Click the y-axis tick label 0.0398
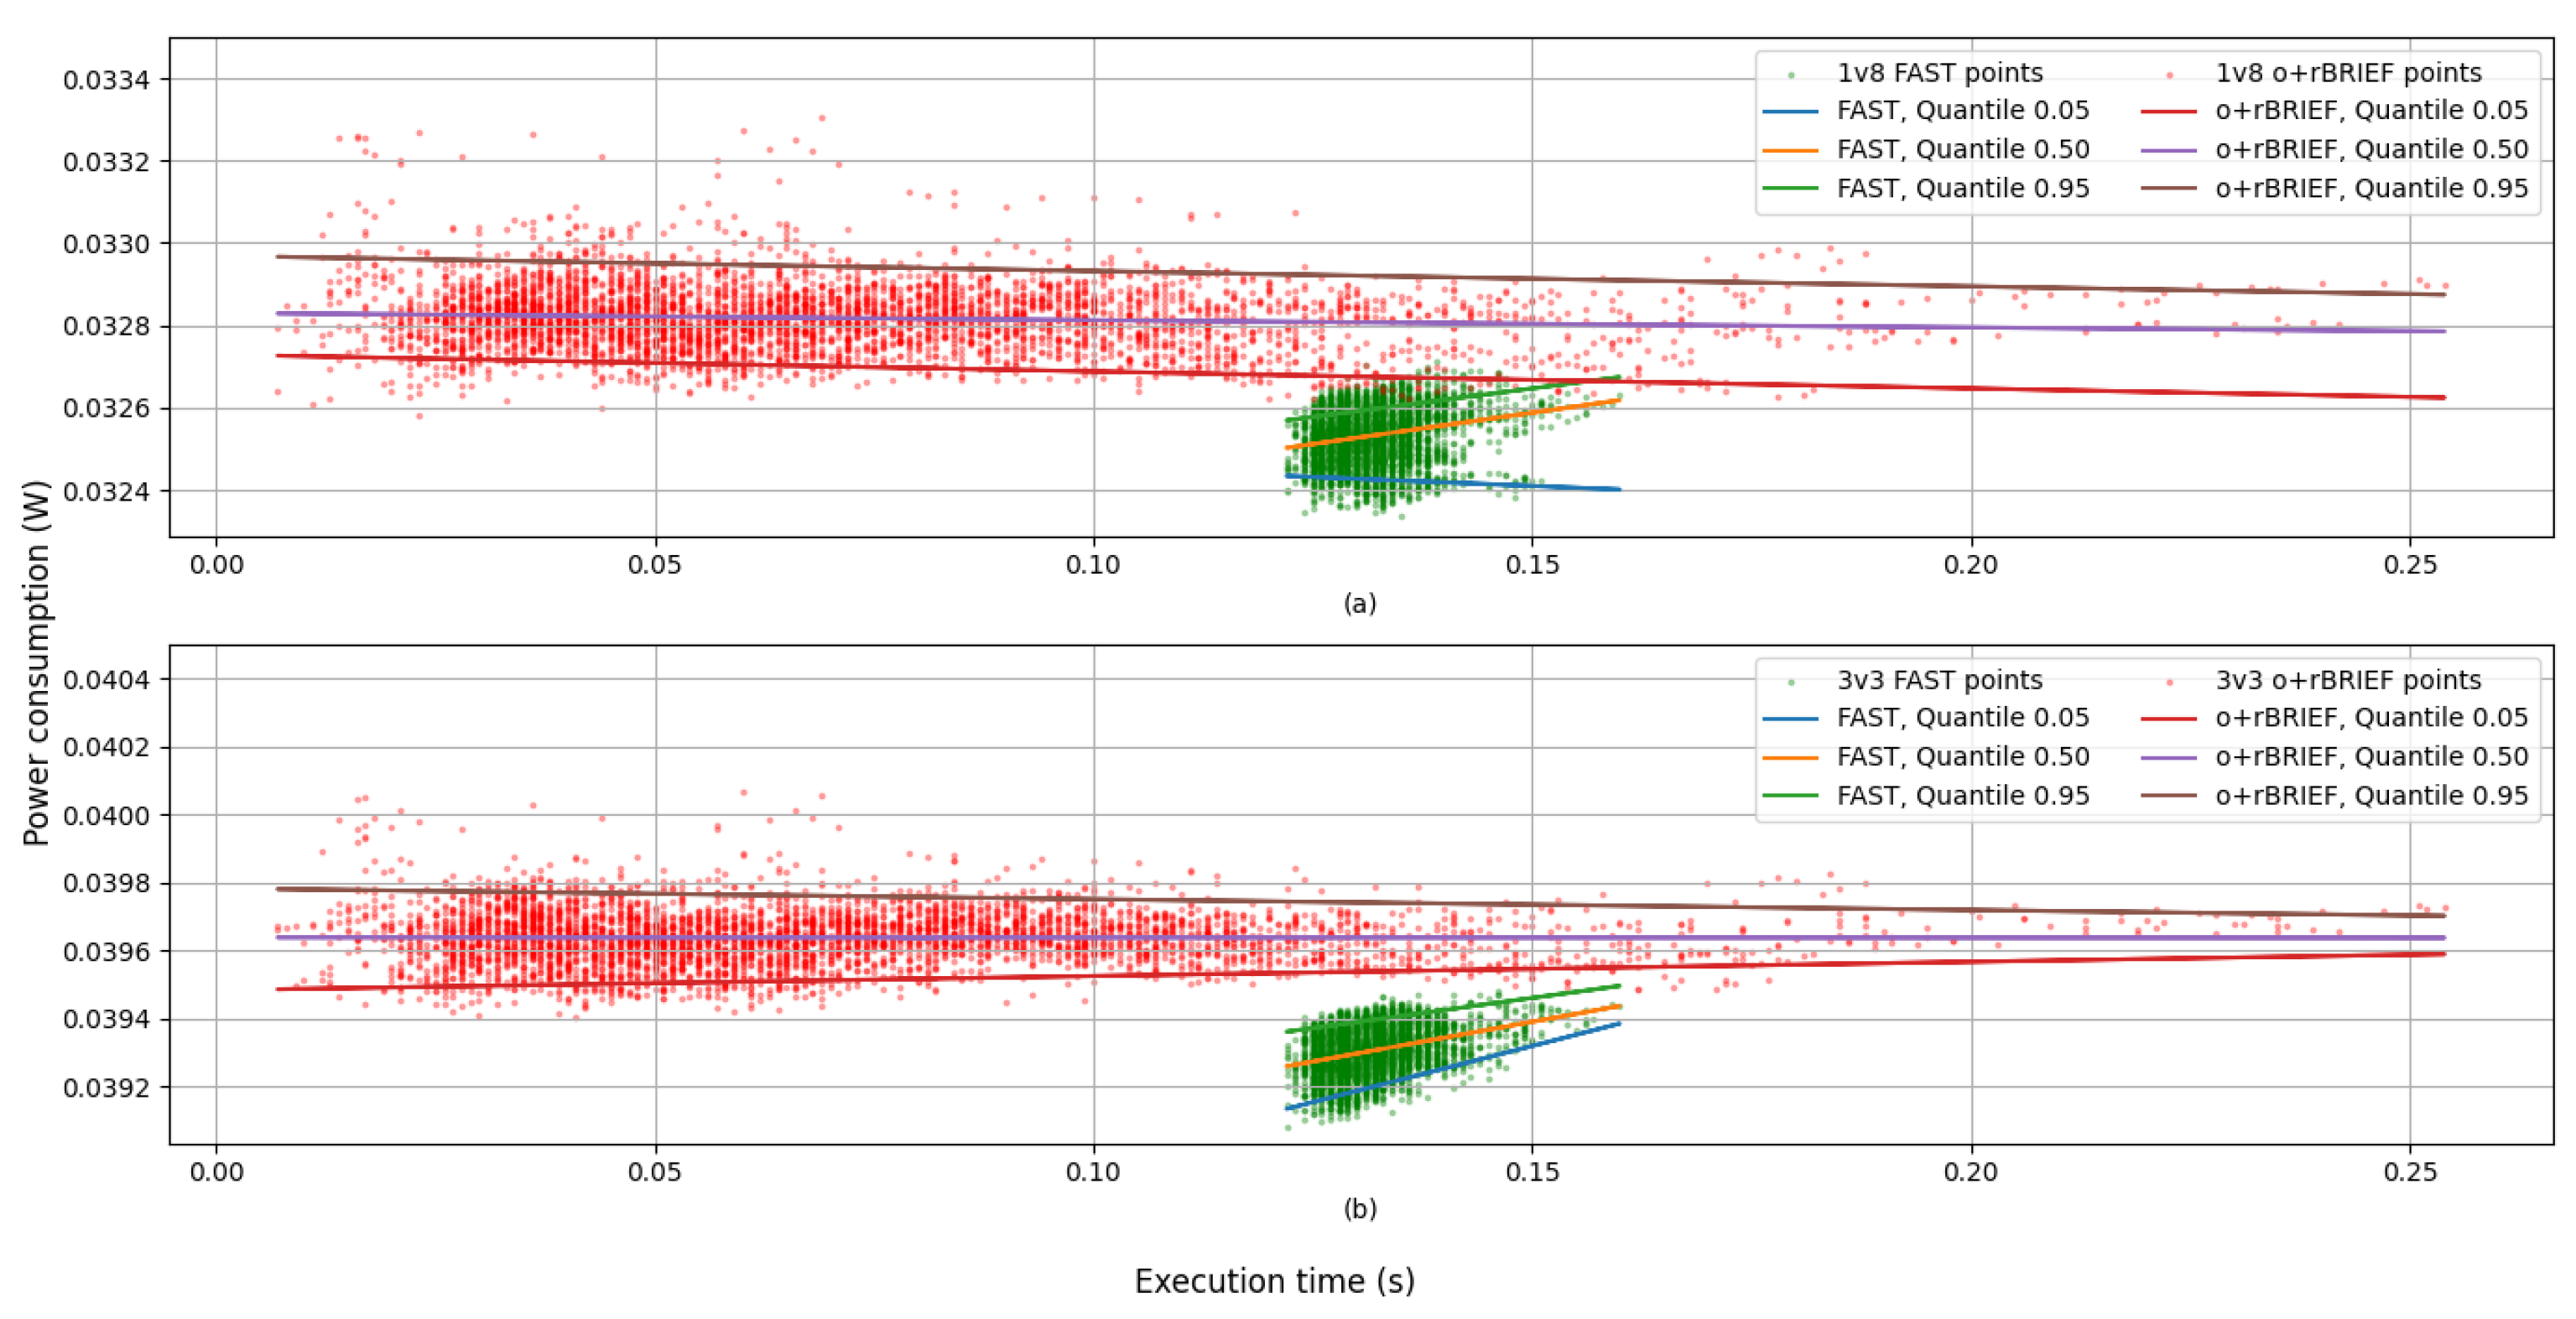 (x=107, y=884)
